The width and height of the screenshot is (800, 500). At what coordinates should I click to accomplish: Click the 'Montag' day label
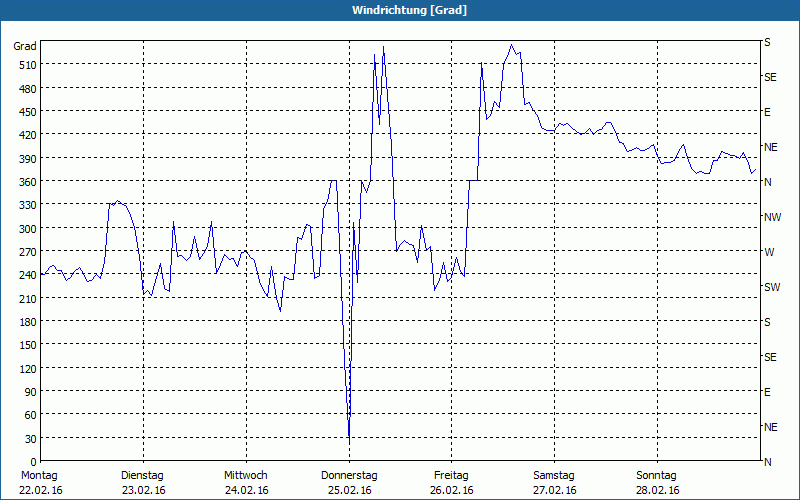point(39,476)
